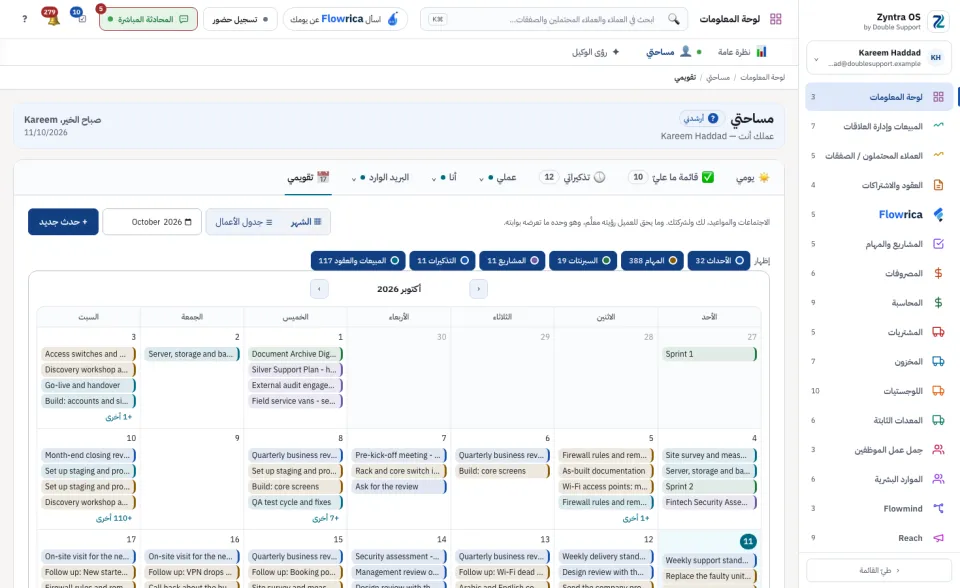The height and width of the screenshot is (588, 960).
Task: Click the global search input field
Action: [x=554, y=19]
